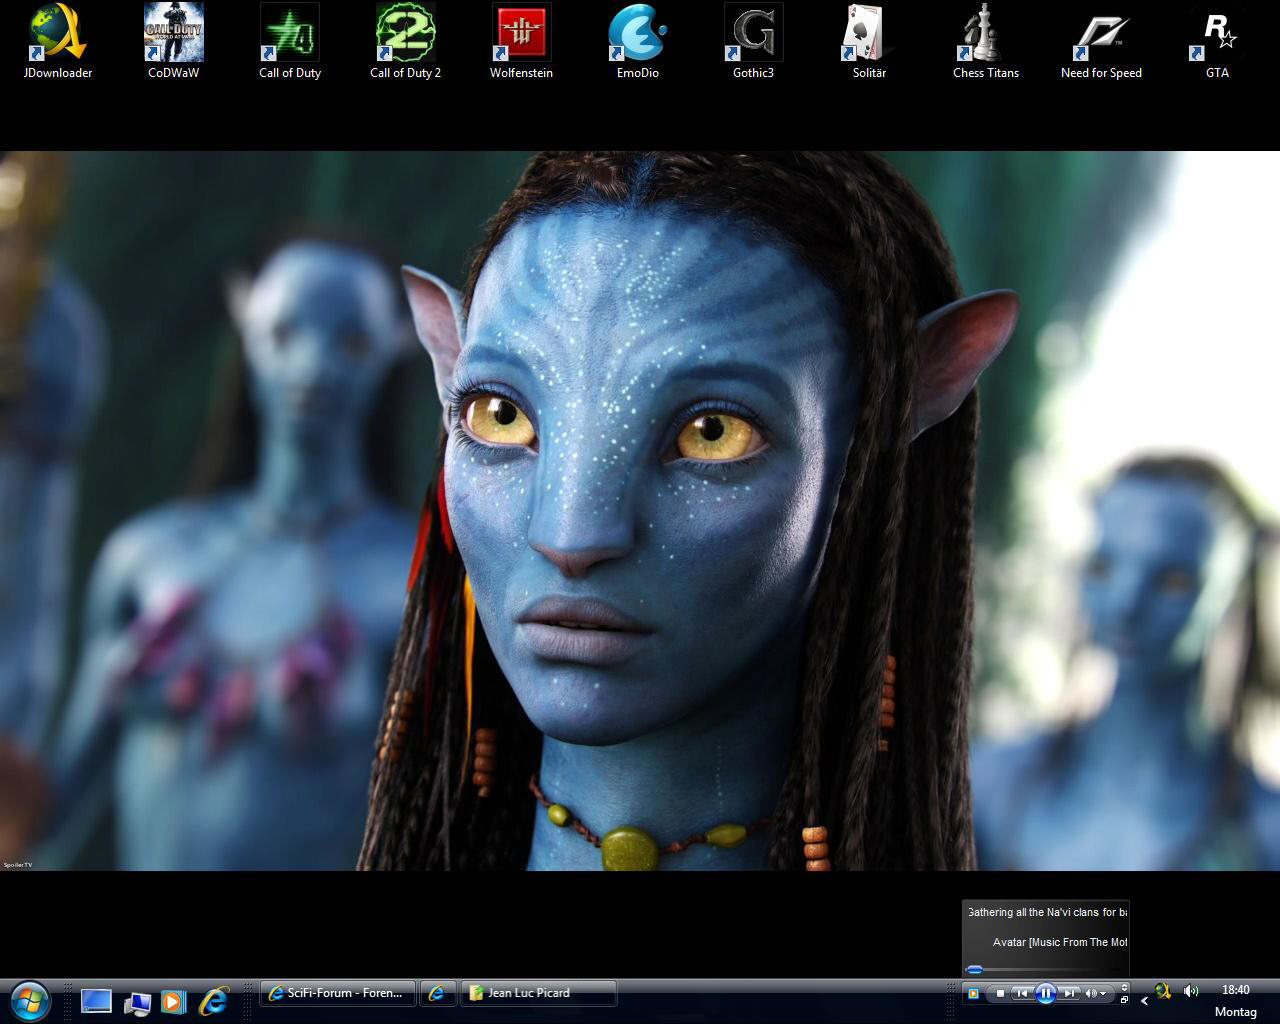
Task: Select the CoDWaW desktop icon
Action: [173, 34]
